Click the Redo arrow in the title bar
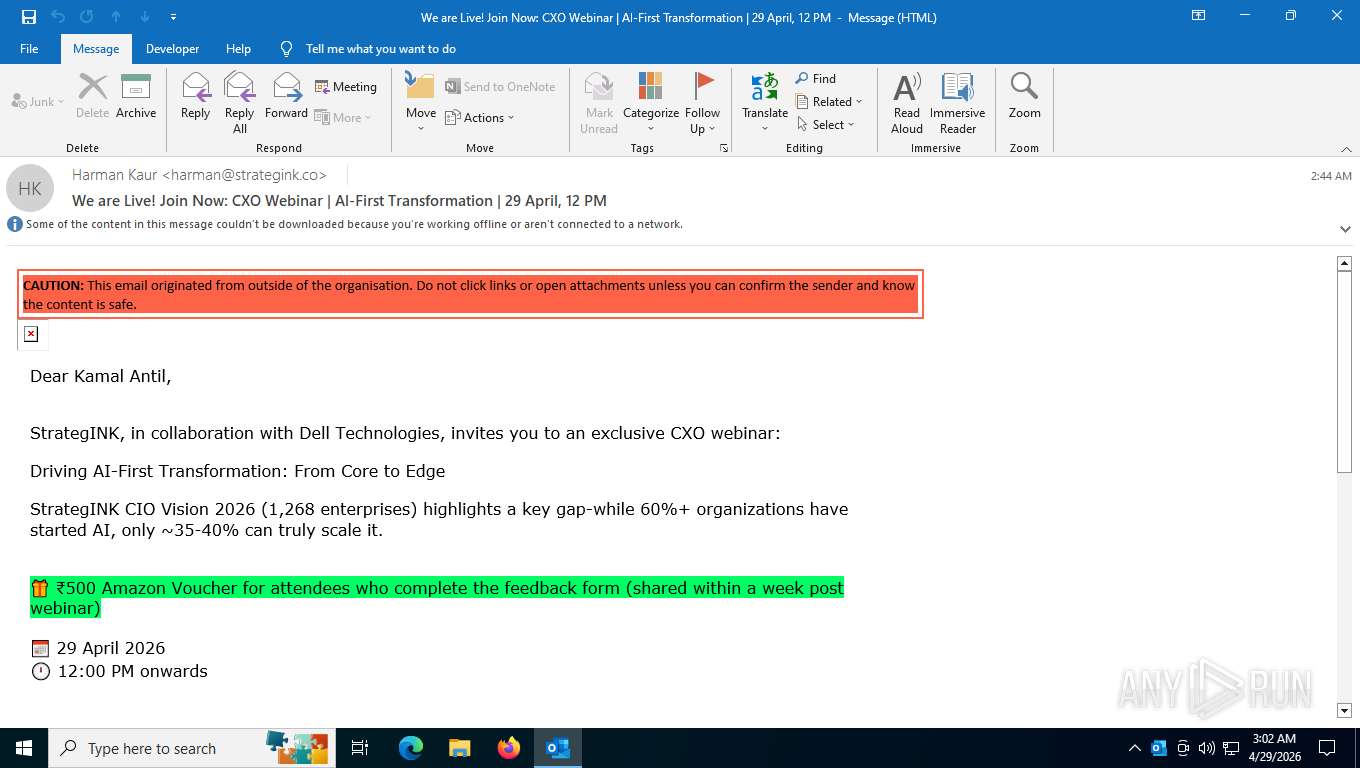Screen dimensions: 1360x768 [87, 17]
